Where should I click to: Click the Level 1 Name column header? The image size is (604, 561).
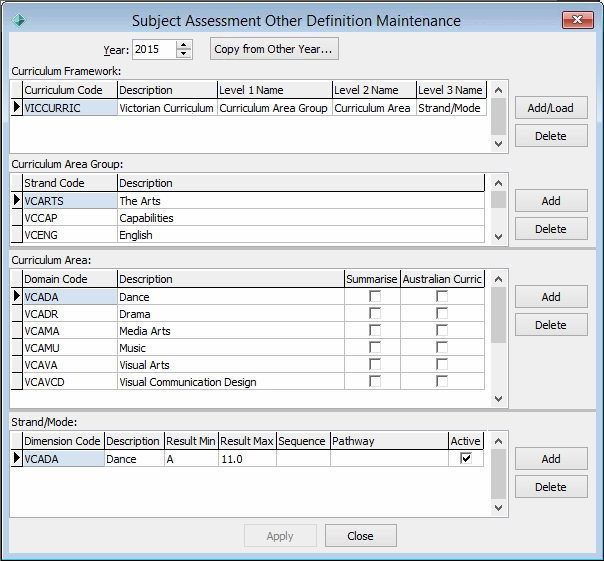(x=275, y=90)
